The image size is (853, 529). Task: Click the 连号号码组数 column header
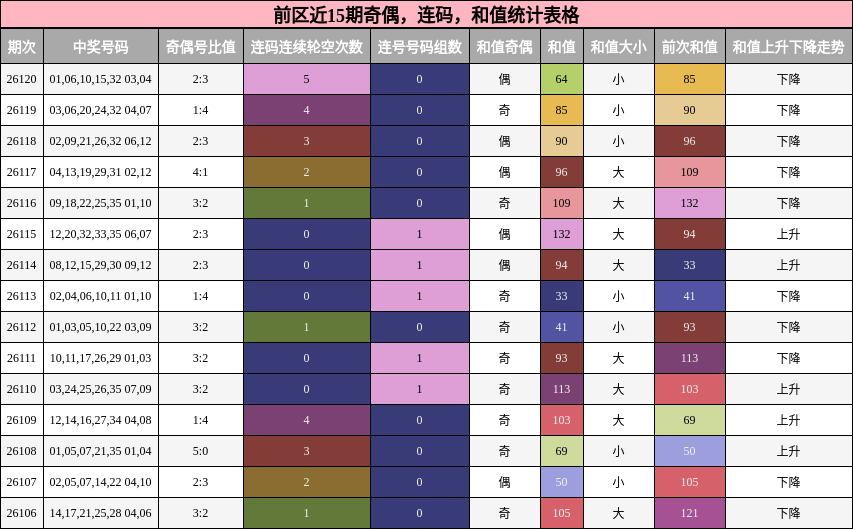(419, 47)
